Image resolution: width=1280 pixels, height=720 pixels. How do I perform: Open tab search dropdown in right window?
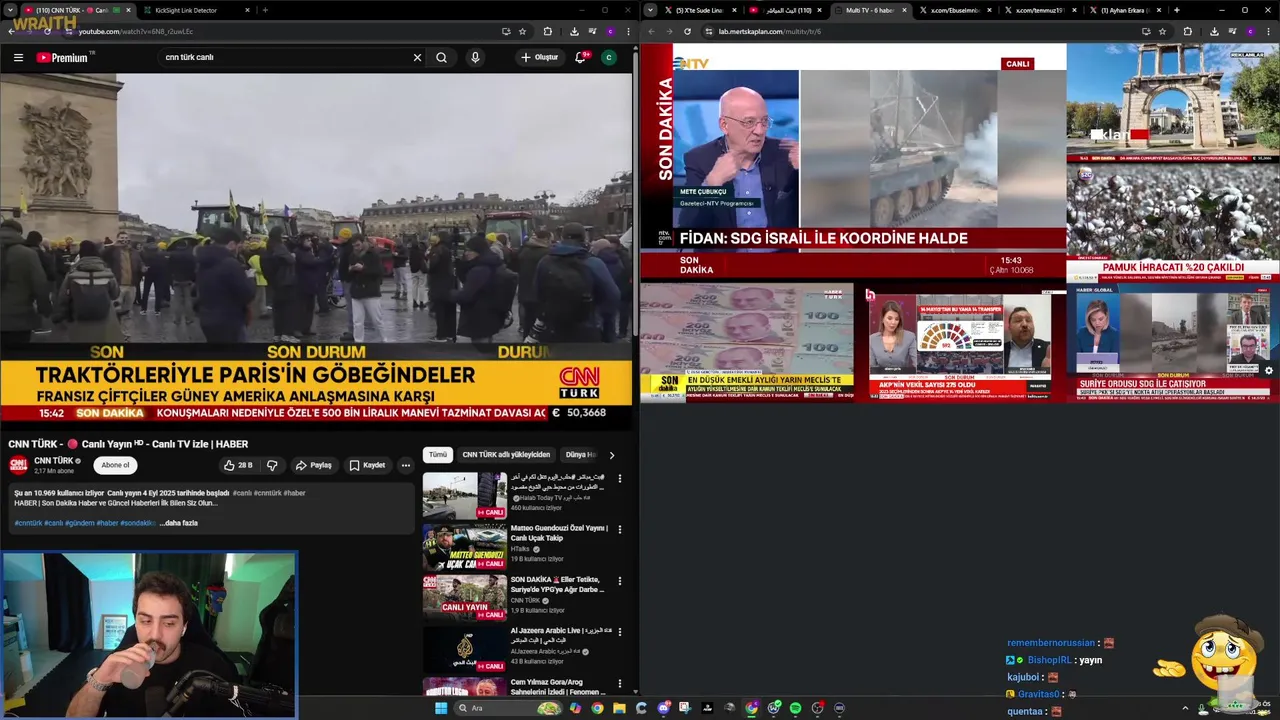(651, 10)
